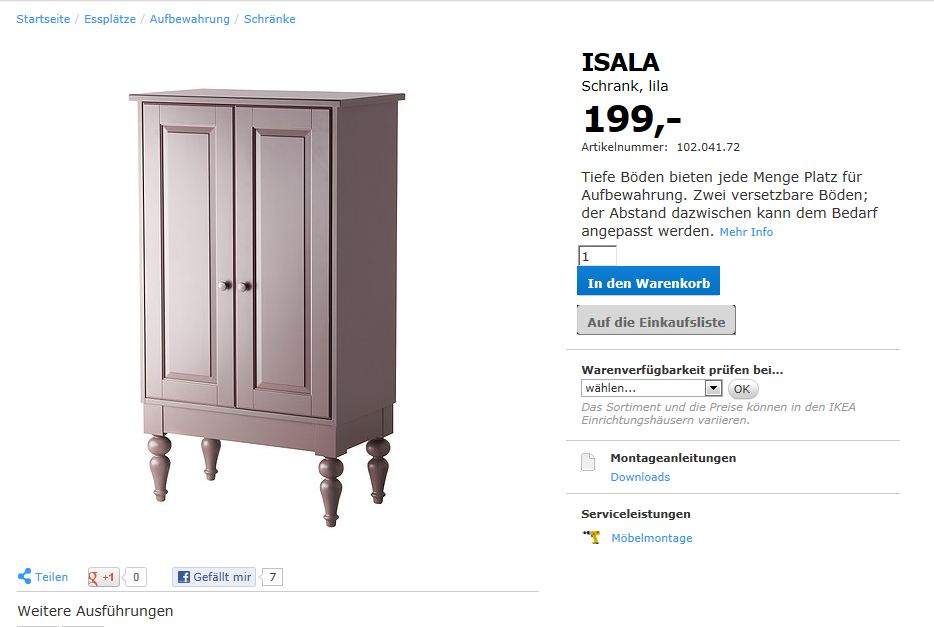
Task: Click the Möbelmontage drill icon
Action: 591,537
